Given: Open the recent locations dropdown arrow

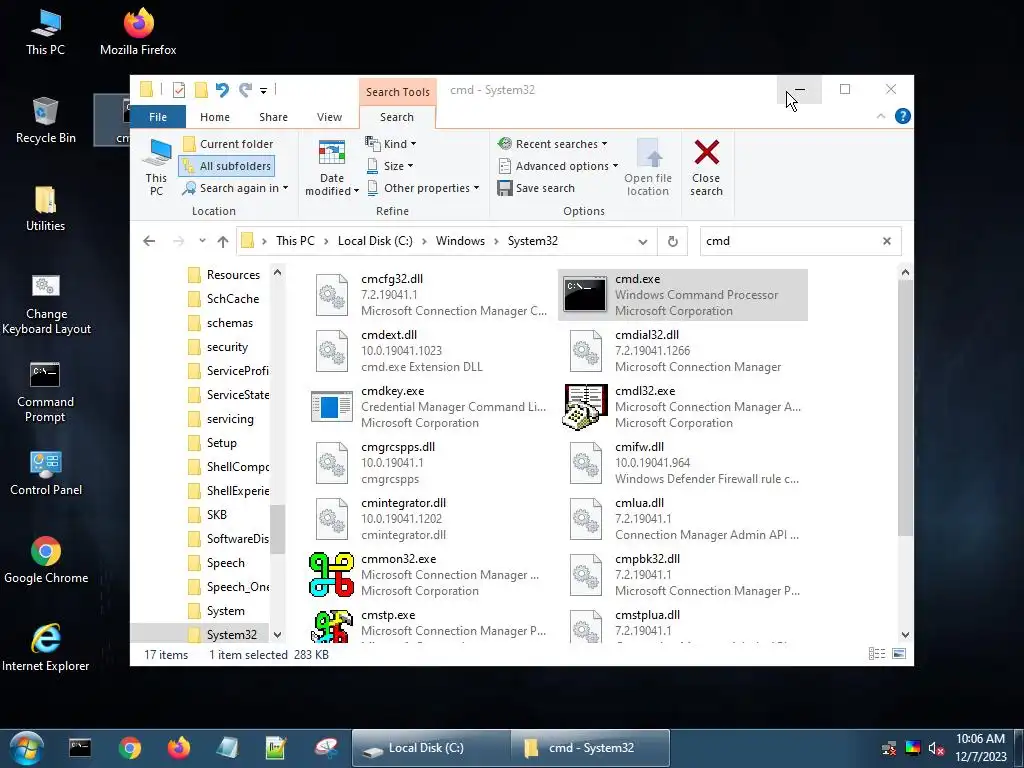Looking at the screenshot, I should pyautogui.click(x=202, y=241).
